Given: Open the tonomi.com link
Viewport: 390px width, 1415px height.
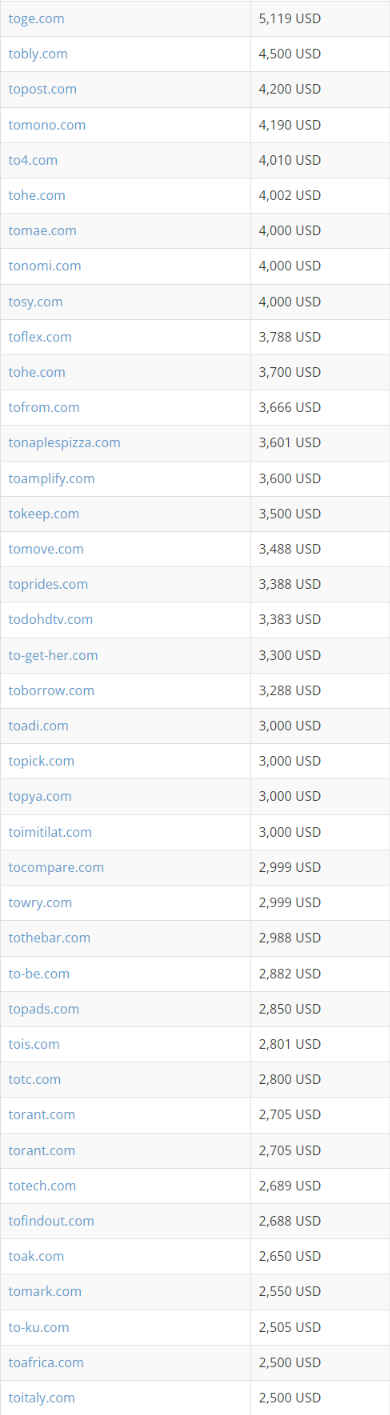Looking at the screenshot, I should 45,266.
